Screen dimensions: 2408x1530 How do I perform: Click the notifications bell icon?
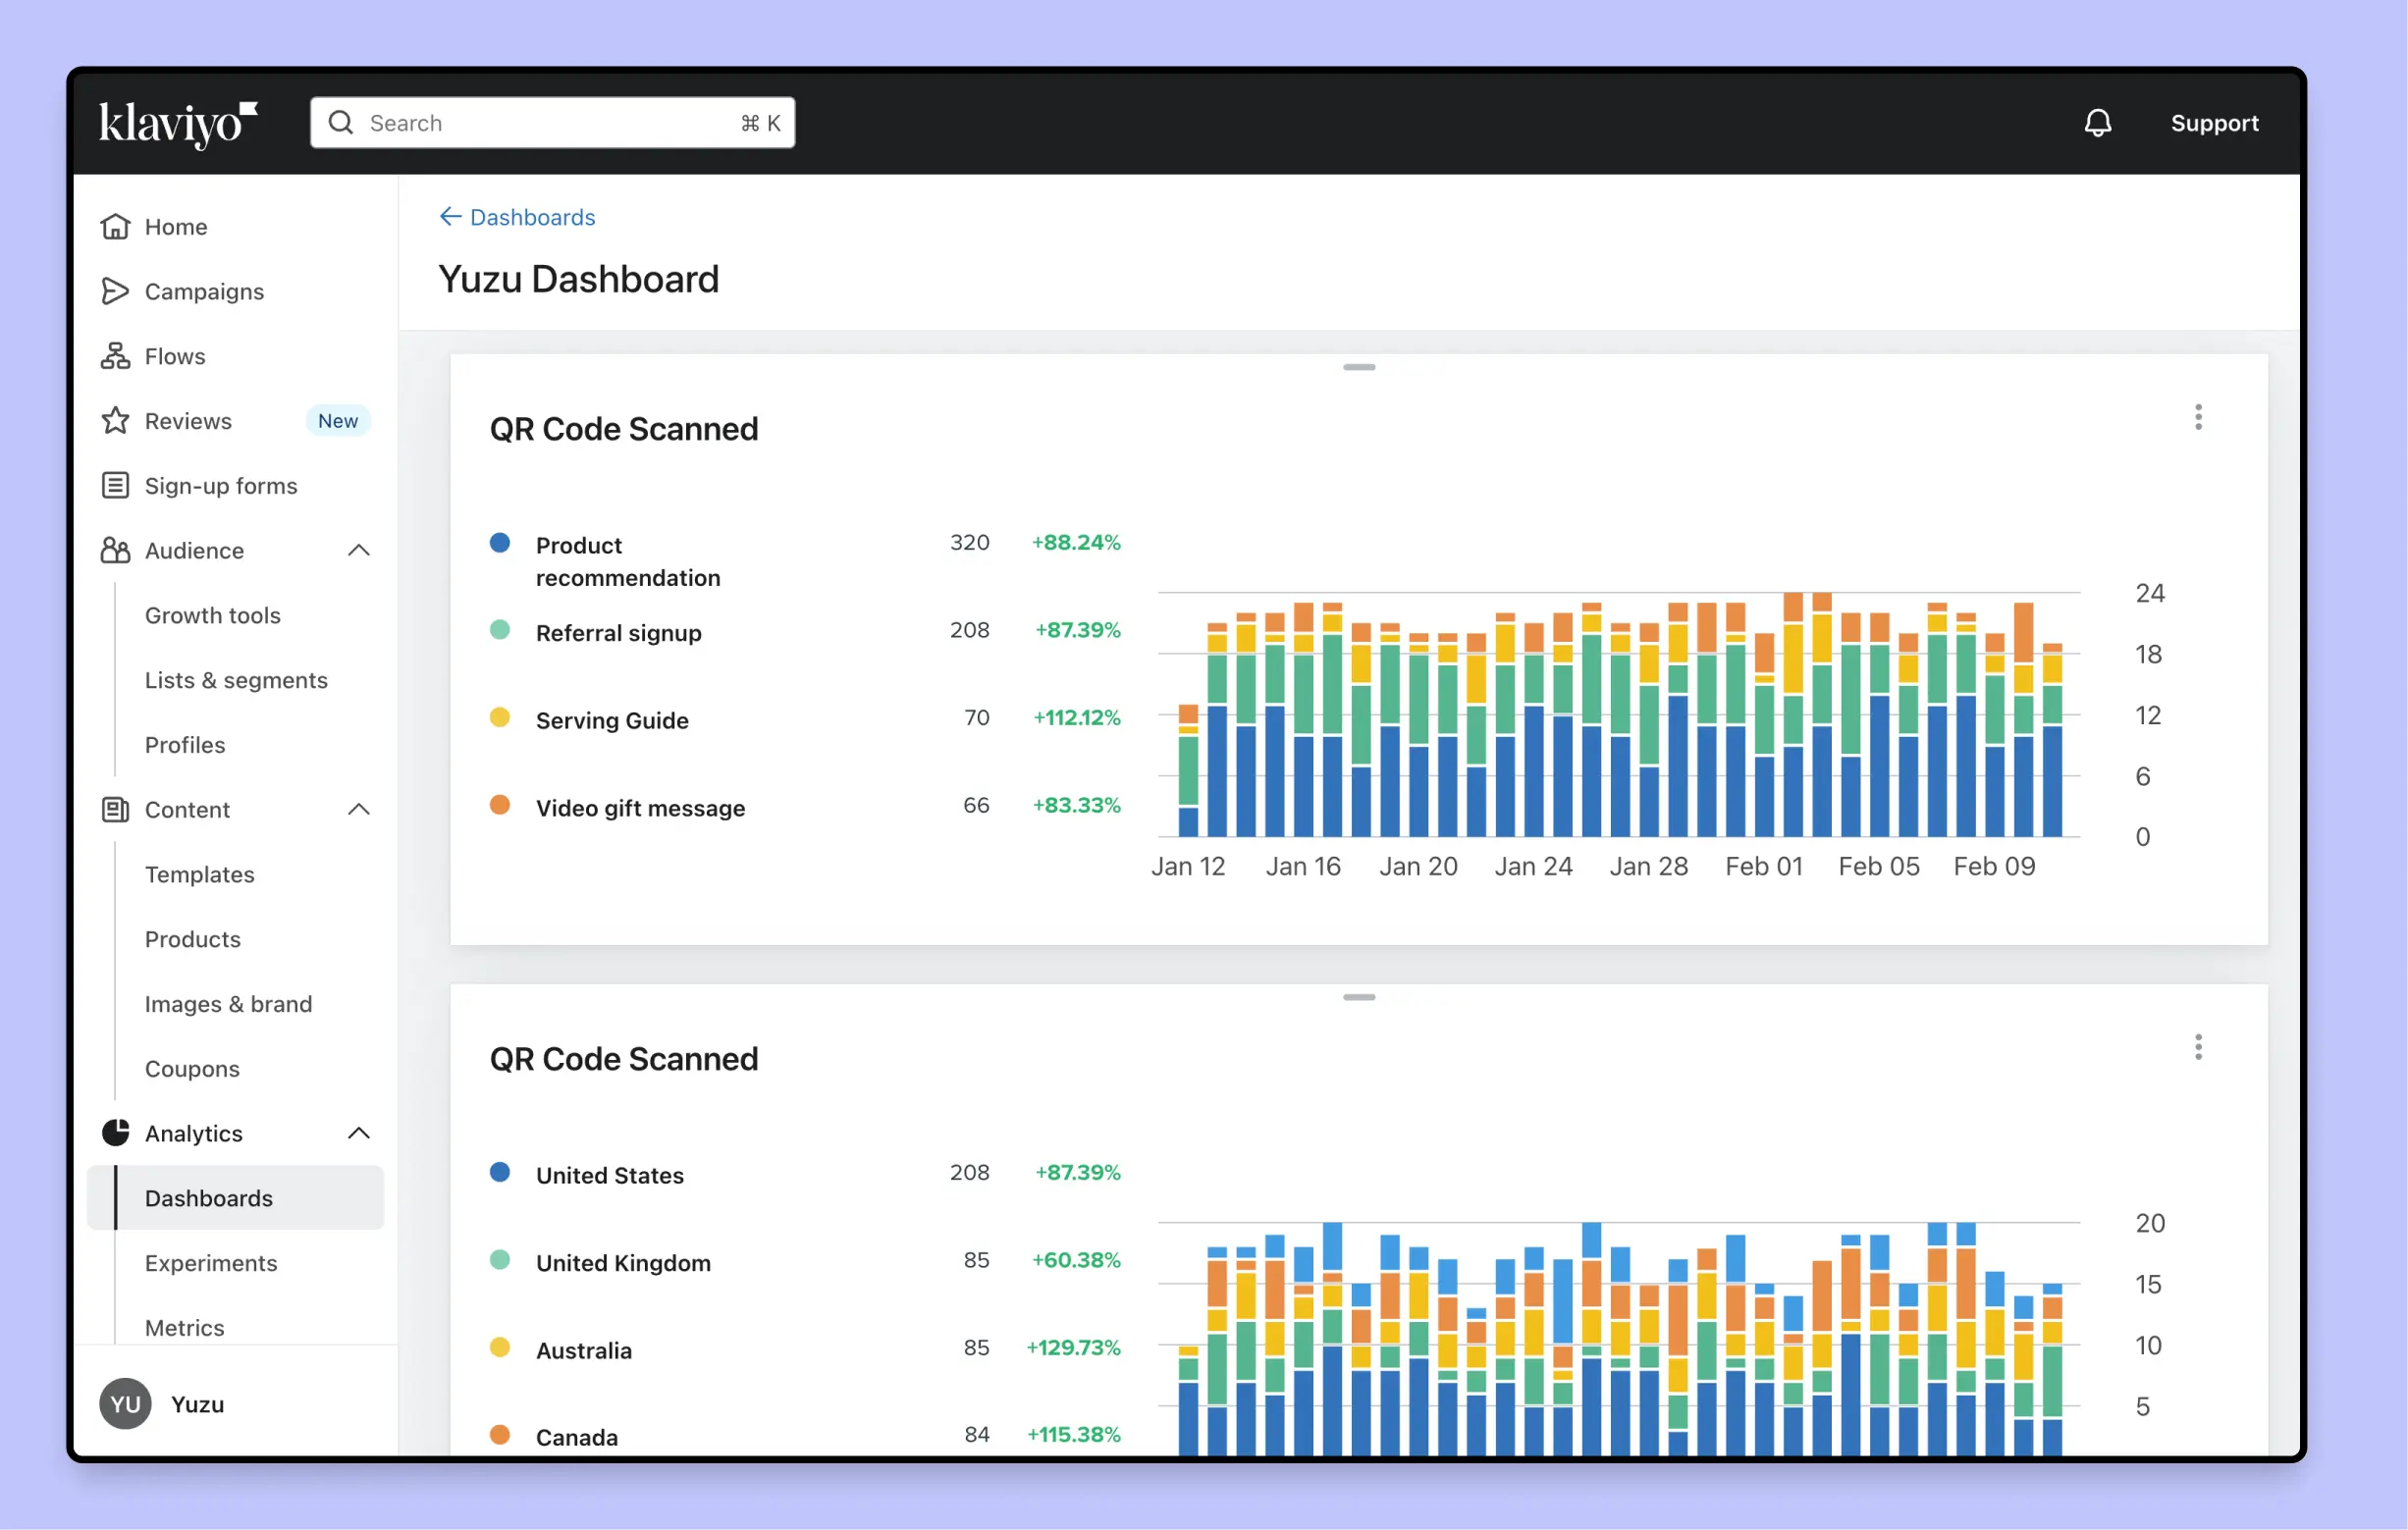tap(2098, 122)
